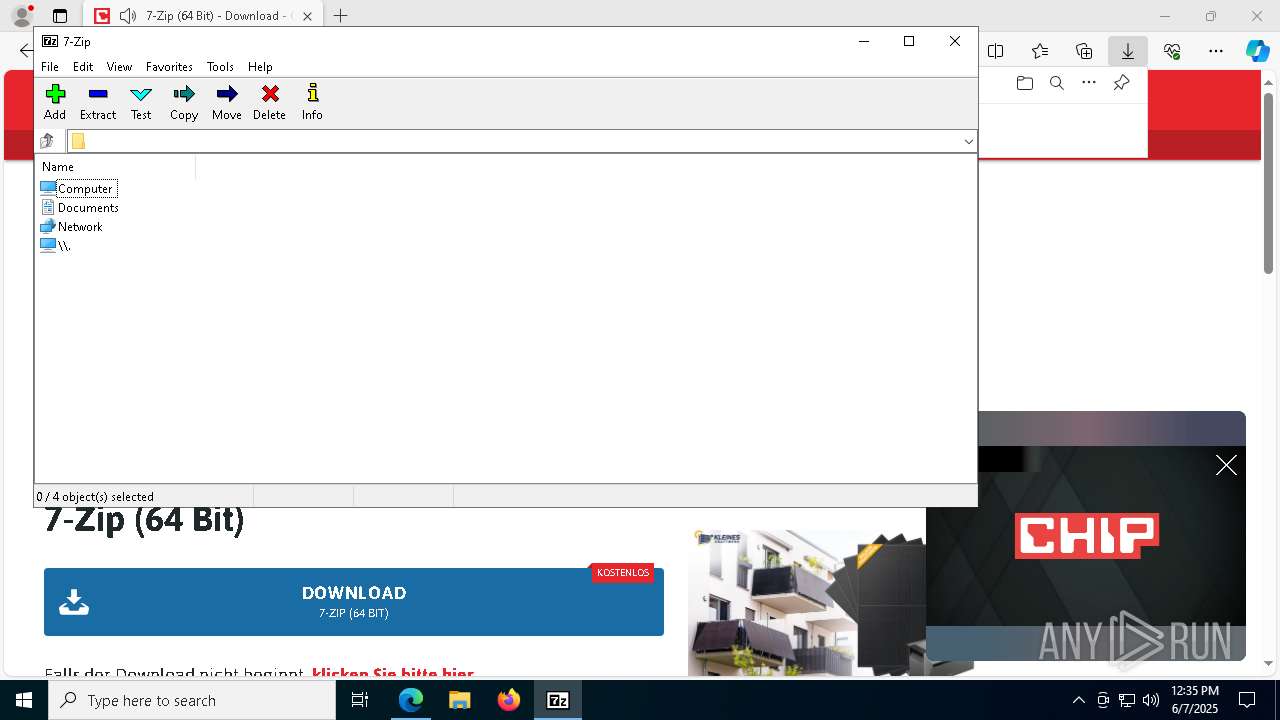Open Microsoft Edge from the taskbar
The width and height of the screenshot is (1280, 720).
tap(411, 700)
